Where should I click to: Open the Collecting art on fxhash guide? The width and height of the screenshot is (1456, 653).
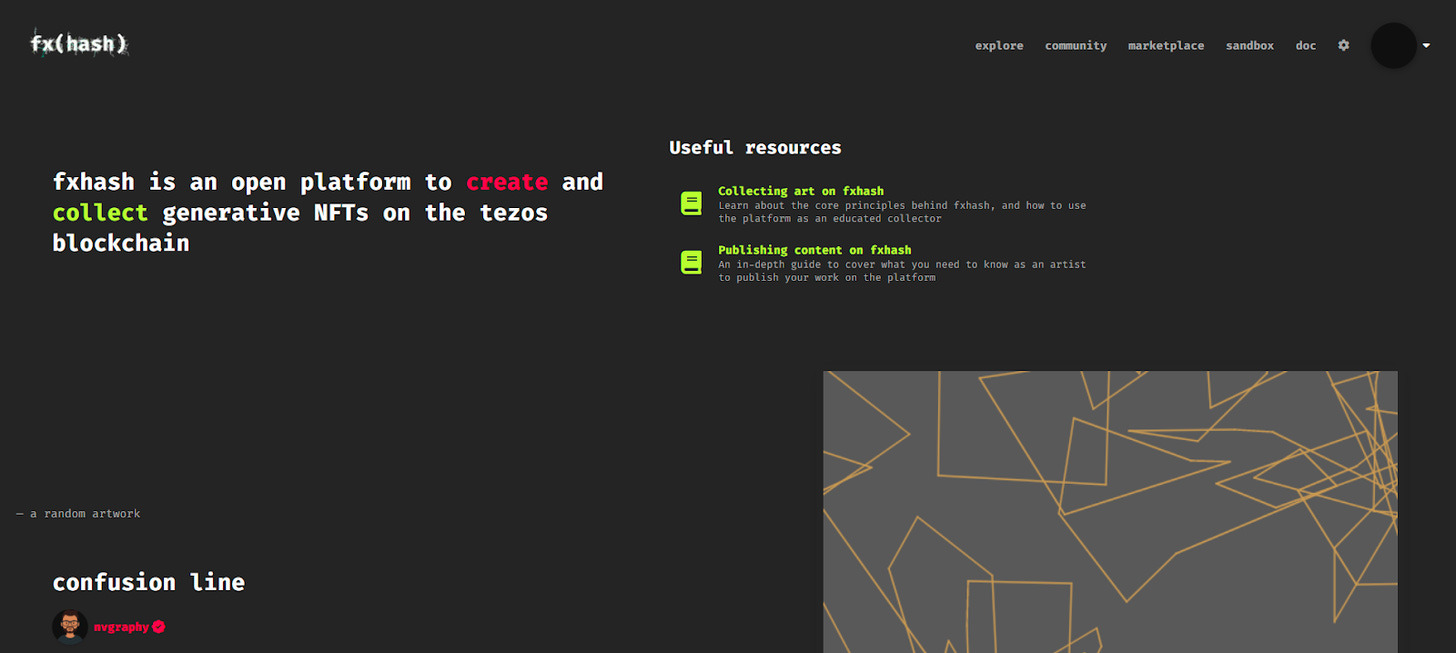tap(801, 191)
